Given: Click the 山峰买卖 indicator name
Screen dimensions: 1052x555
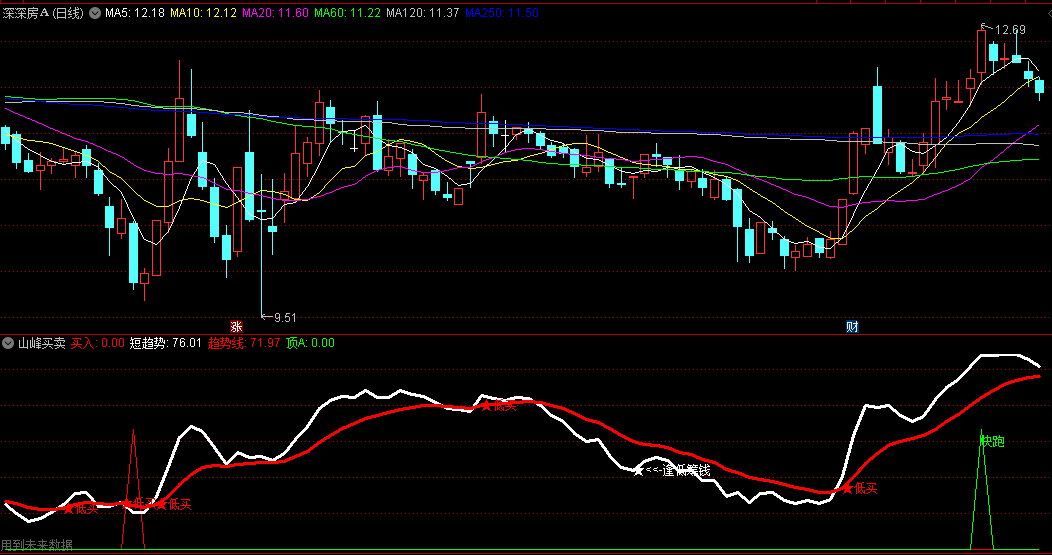Looking at the screenshot, I should pos(42,343).
